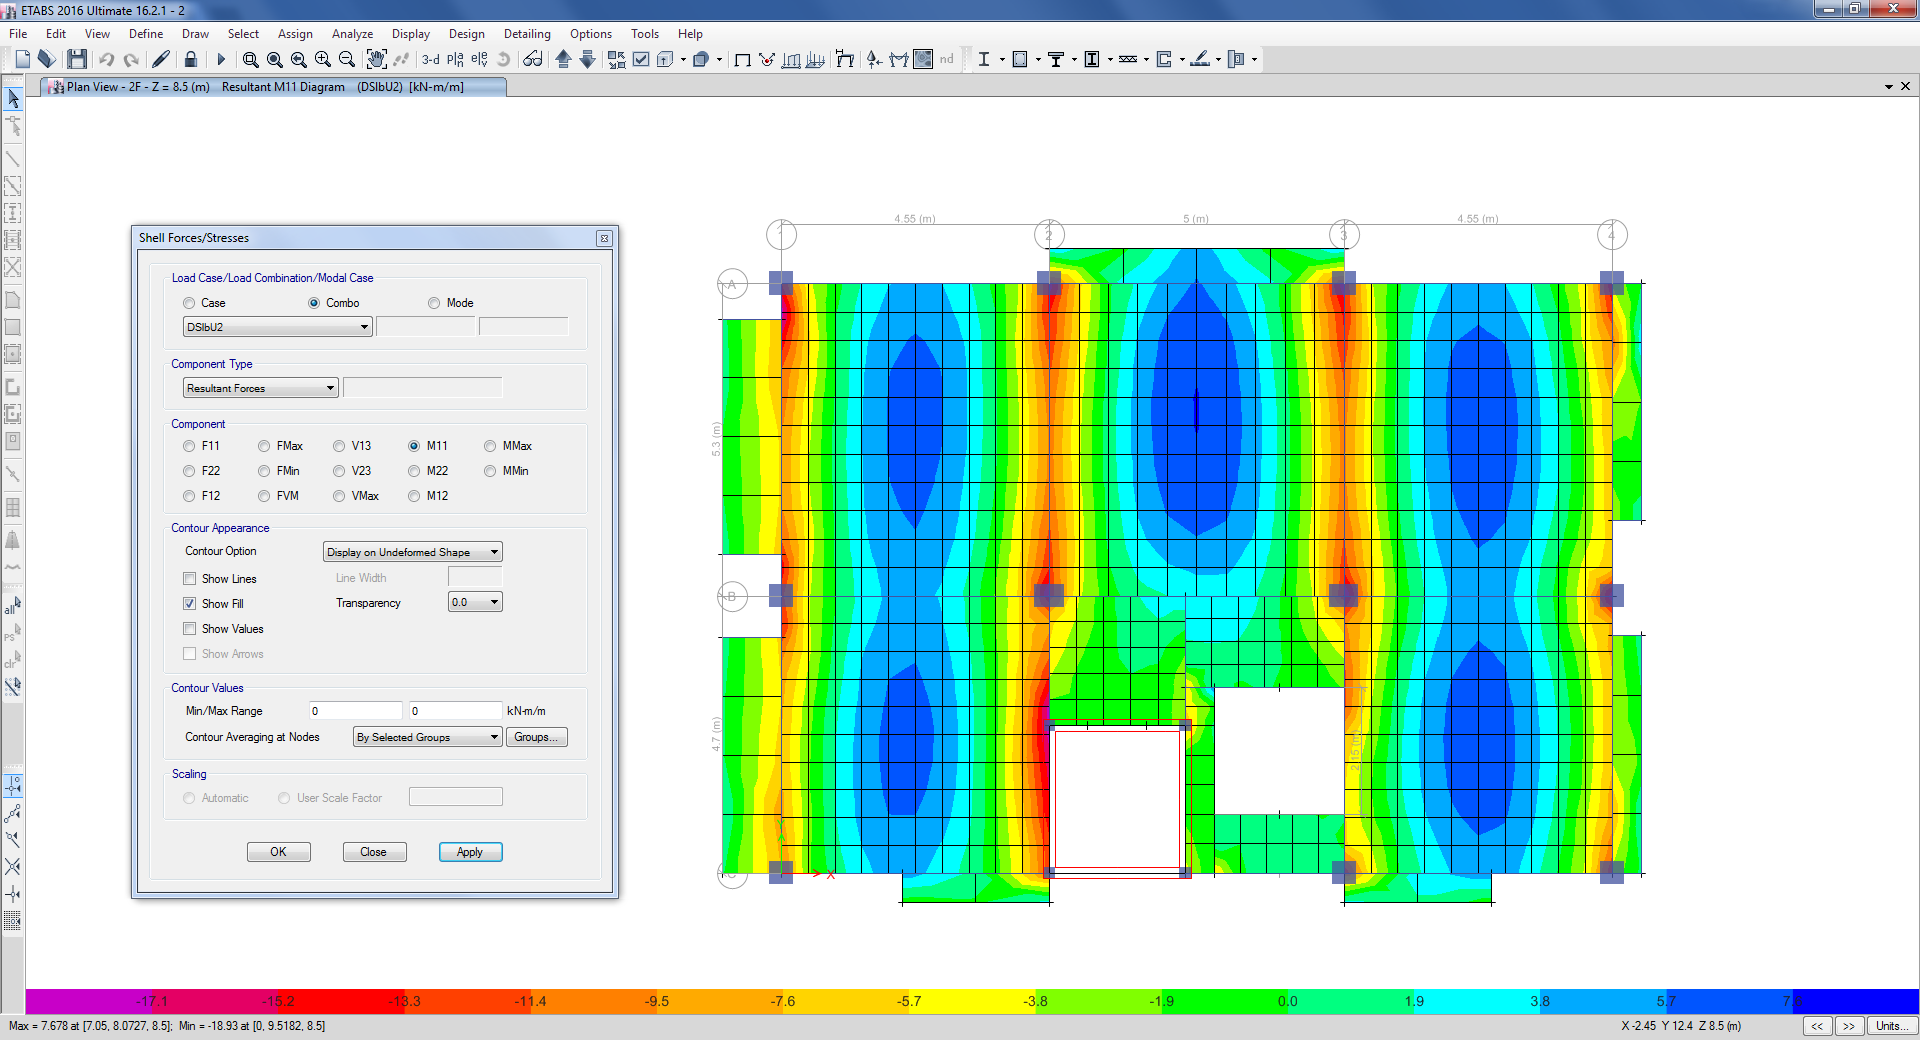The height and width of the screenshot is (1040, 1920).
Task: Open the Detailing menu
Action: pos(527,33)
